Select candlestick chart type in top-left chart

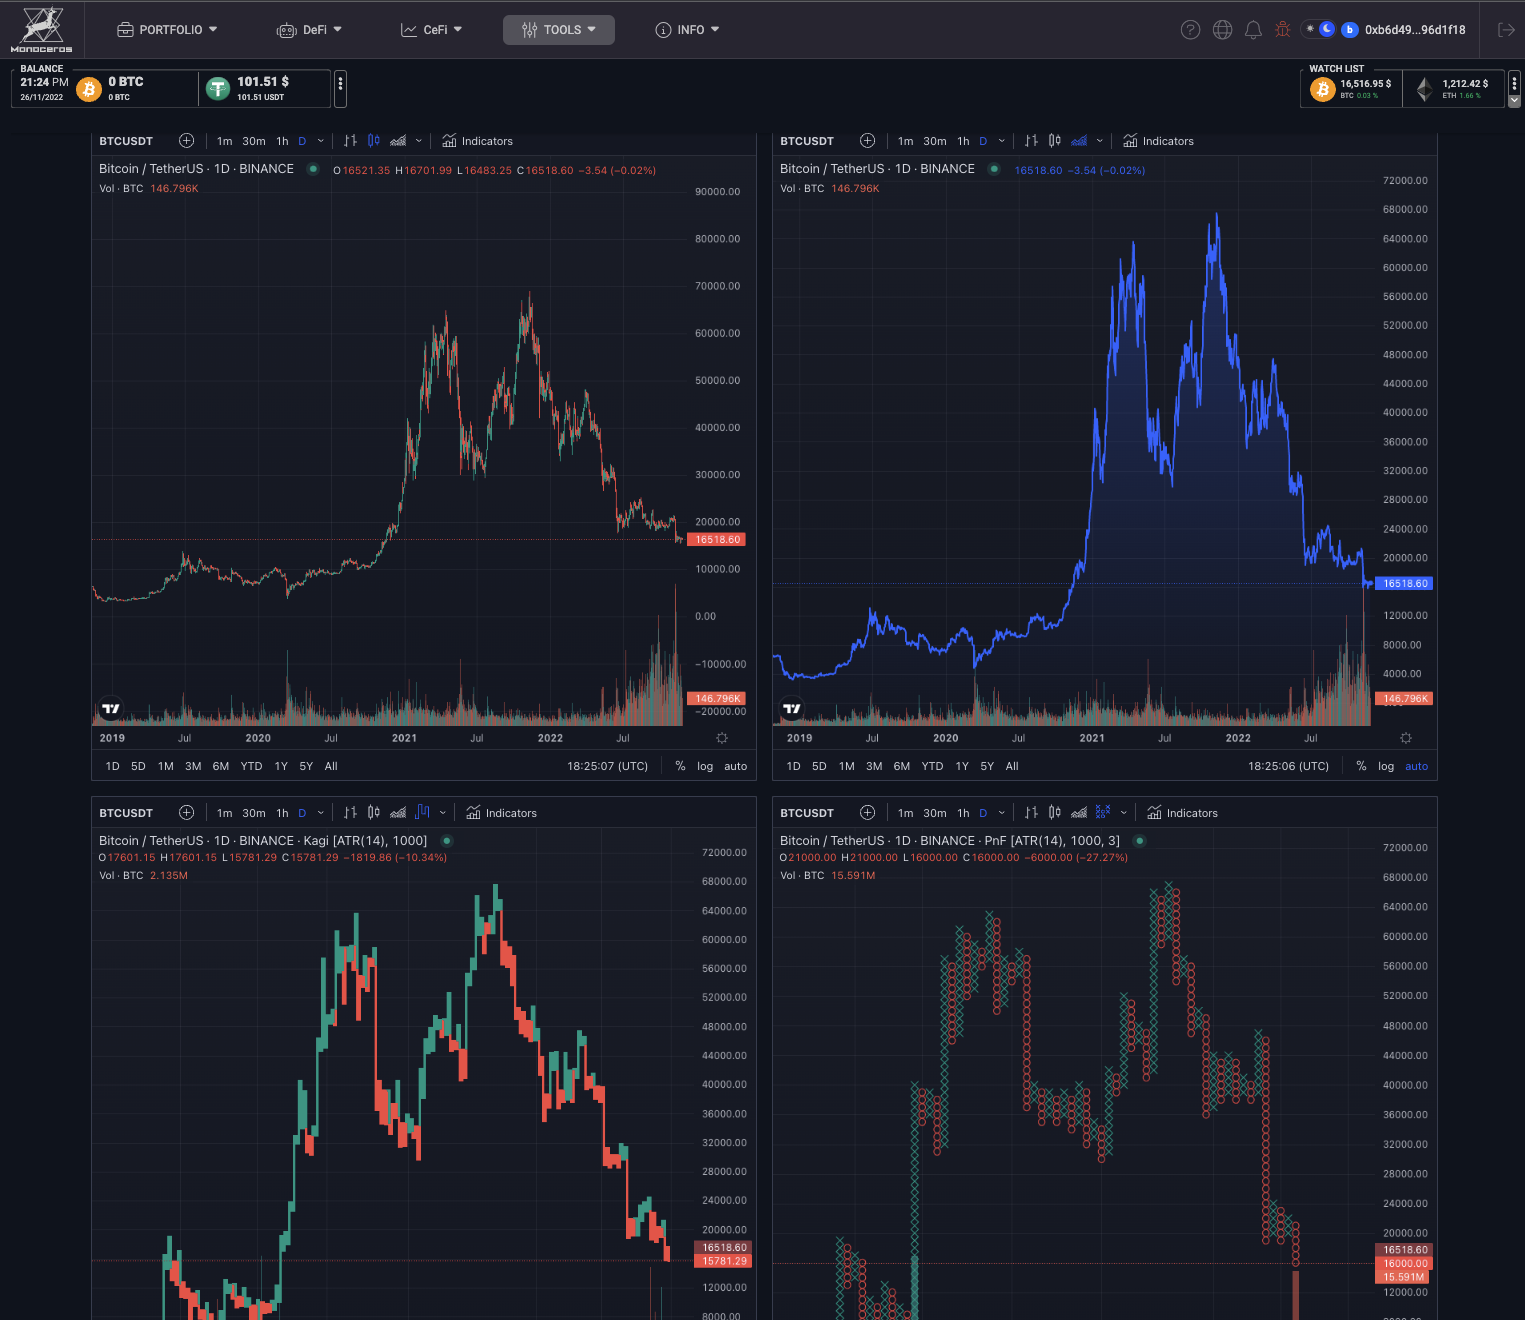(373, 141)
